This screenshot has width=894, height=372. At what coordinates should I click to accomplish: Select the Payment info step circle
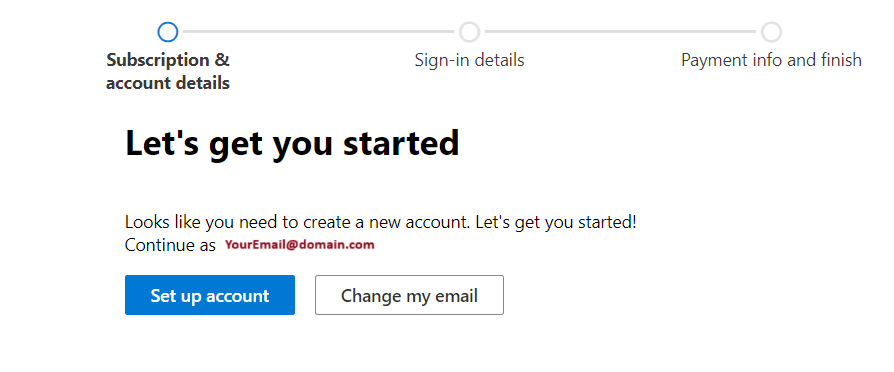[771, 32]
